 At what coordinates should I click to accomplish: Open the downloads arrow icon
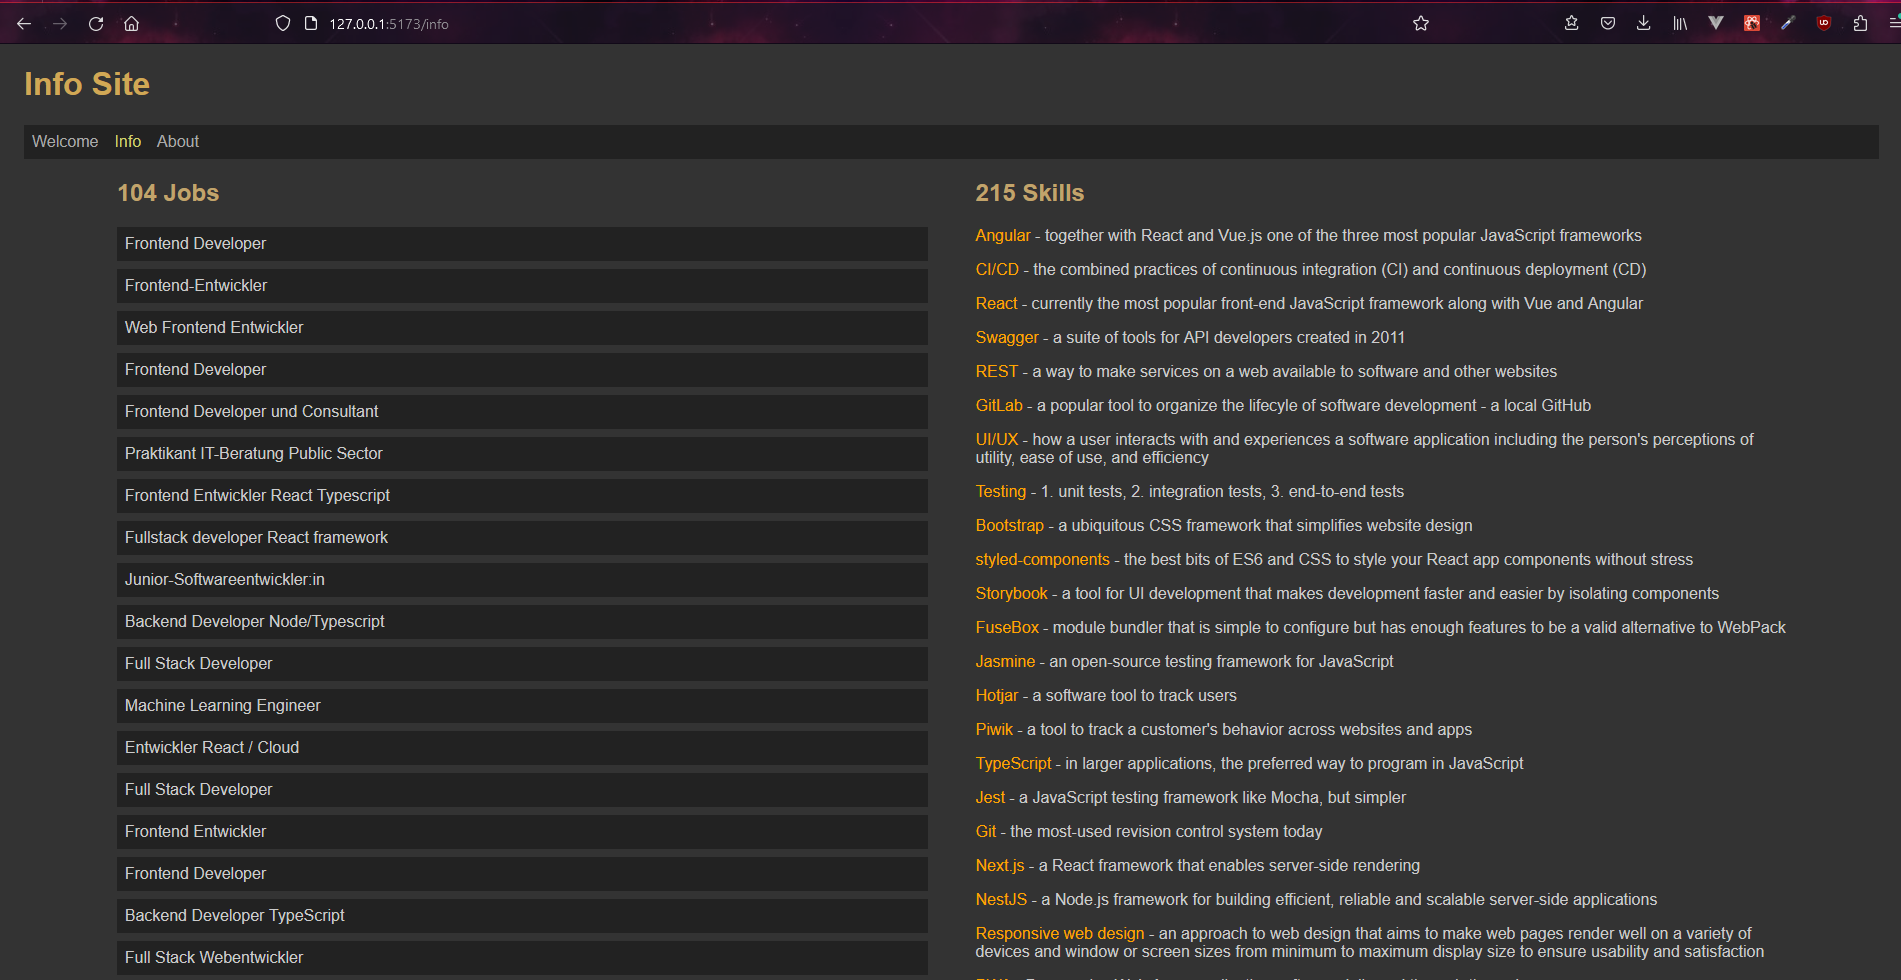click(x=1643, y=24)
